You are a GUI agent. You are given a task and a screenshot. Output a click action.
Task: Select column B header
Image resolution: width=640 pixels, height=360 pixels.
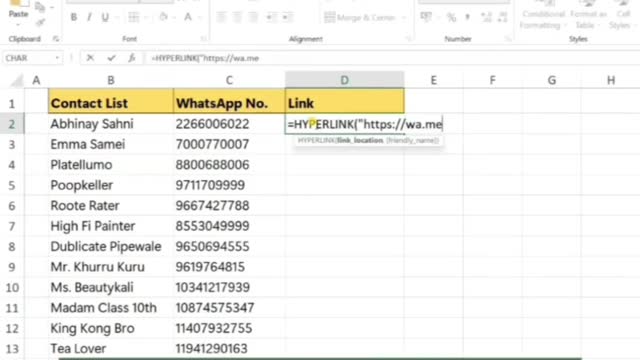point(111,80)
